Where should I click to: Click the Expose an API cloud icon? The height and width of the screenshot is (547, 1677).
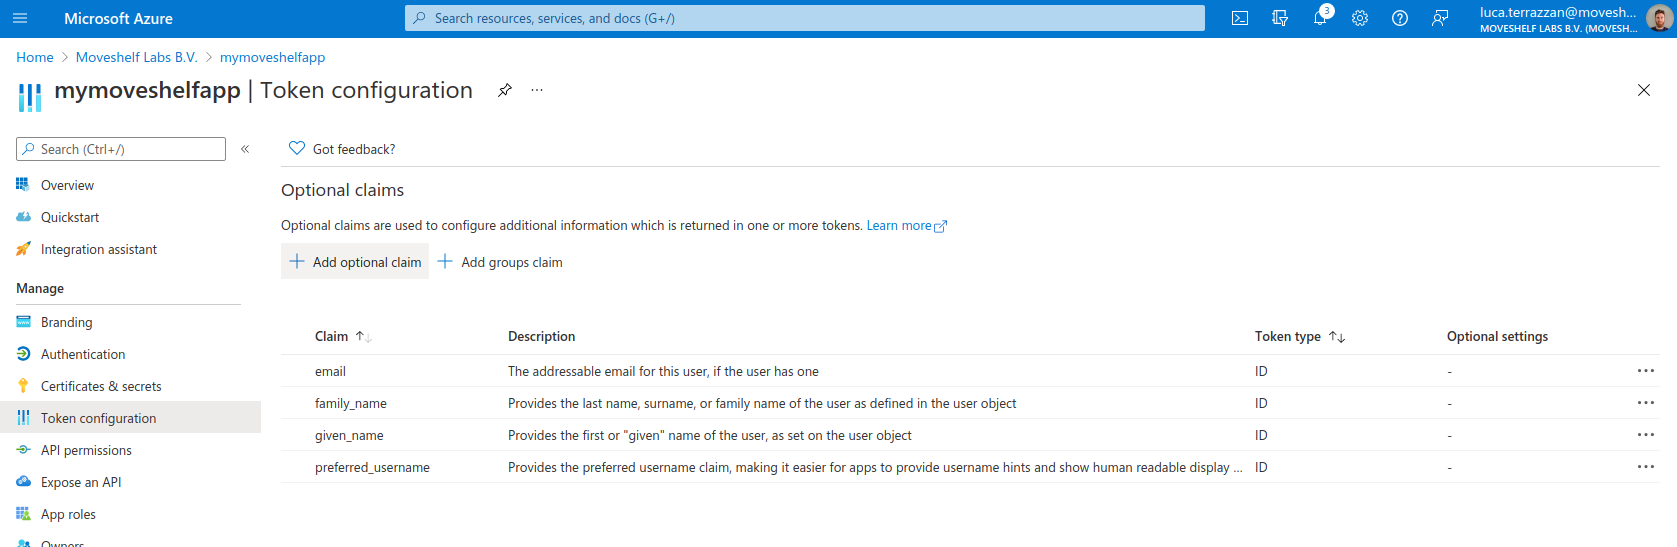pos(23,482)
